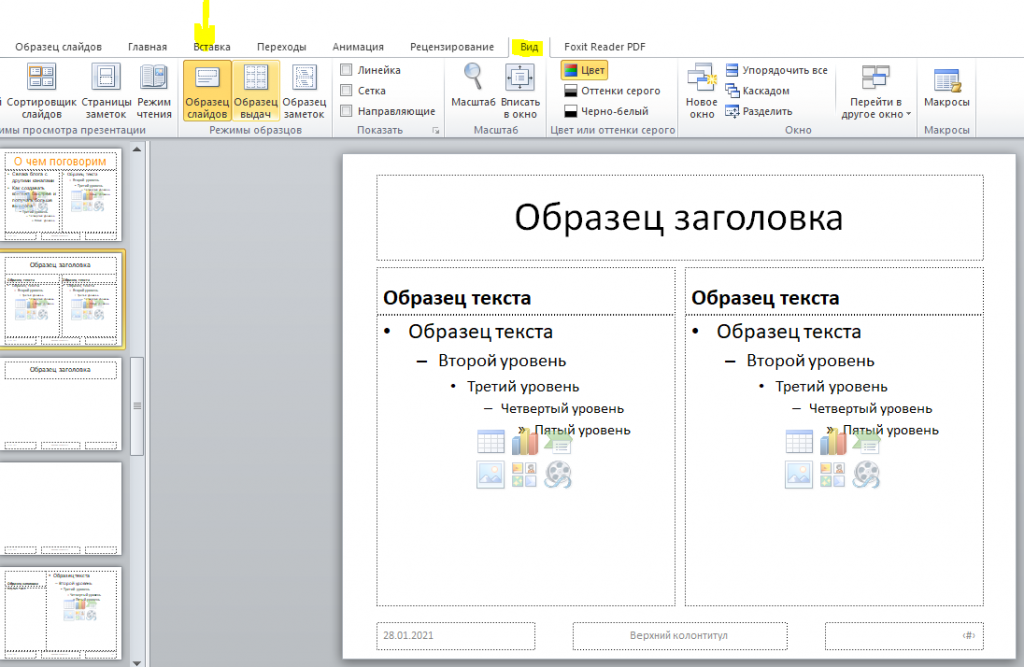Enable the Guides (Направляющие) checkbox
The width and height of the screenshot is (1024, 667).
(347, 111)
